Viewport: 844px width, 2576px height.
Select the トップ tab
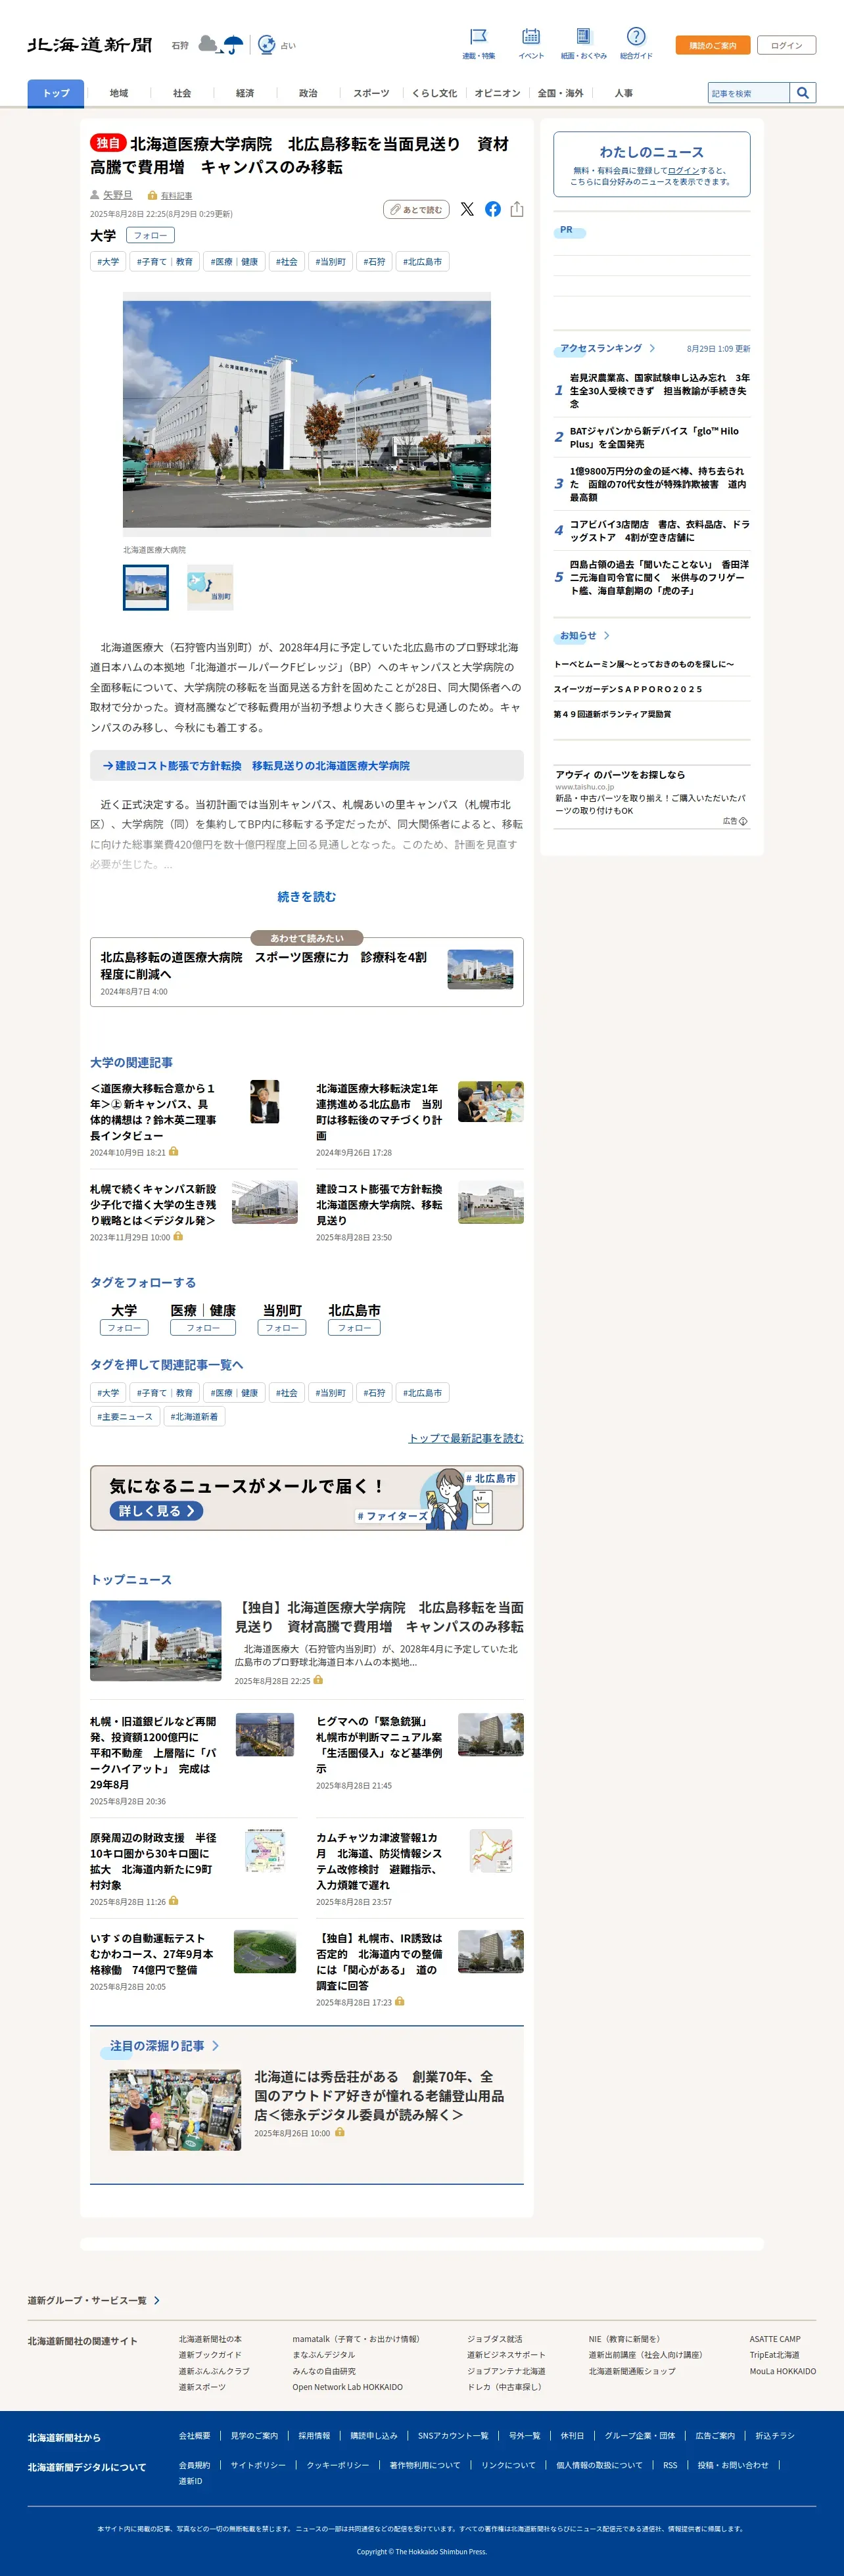tap(56, 93)
